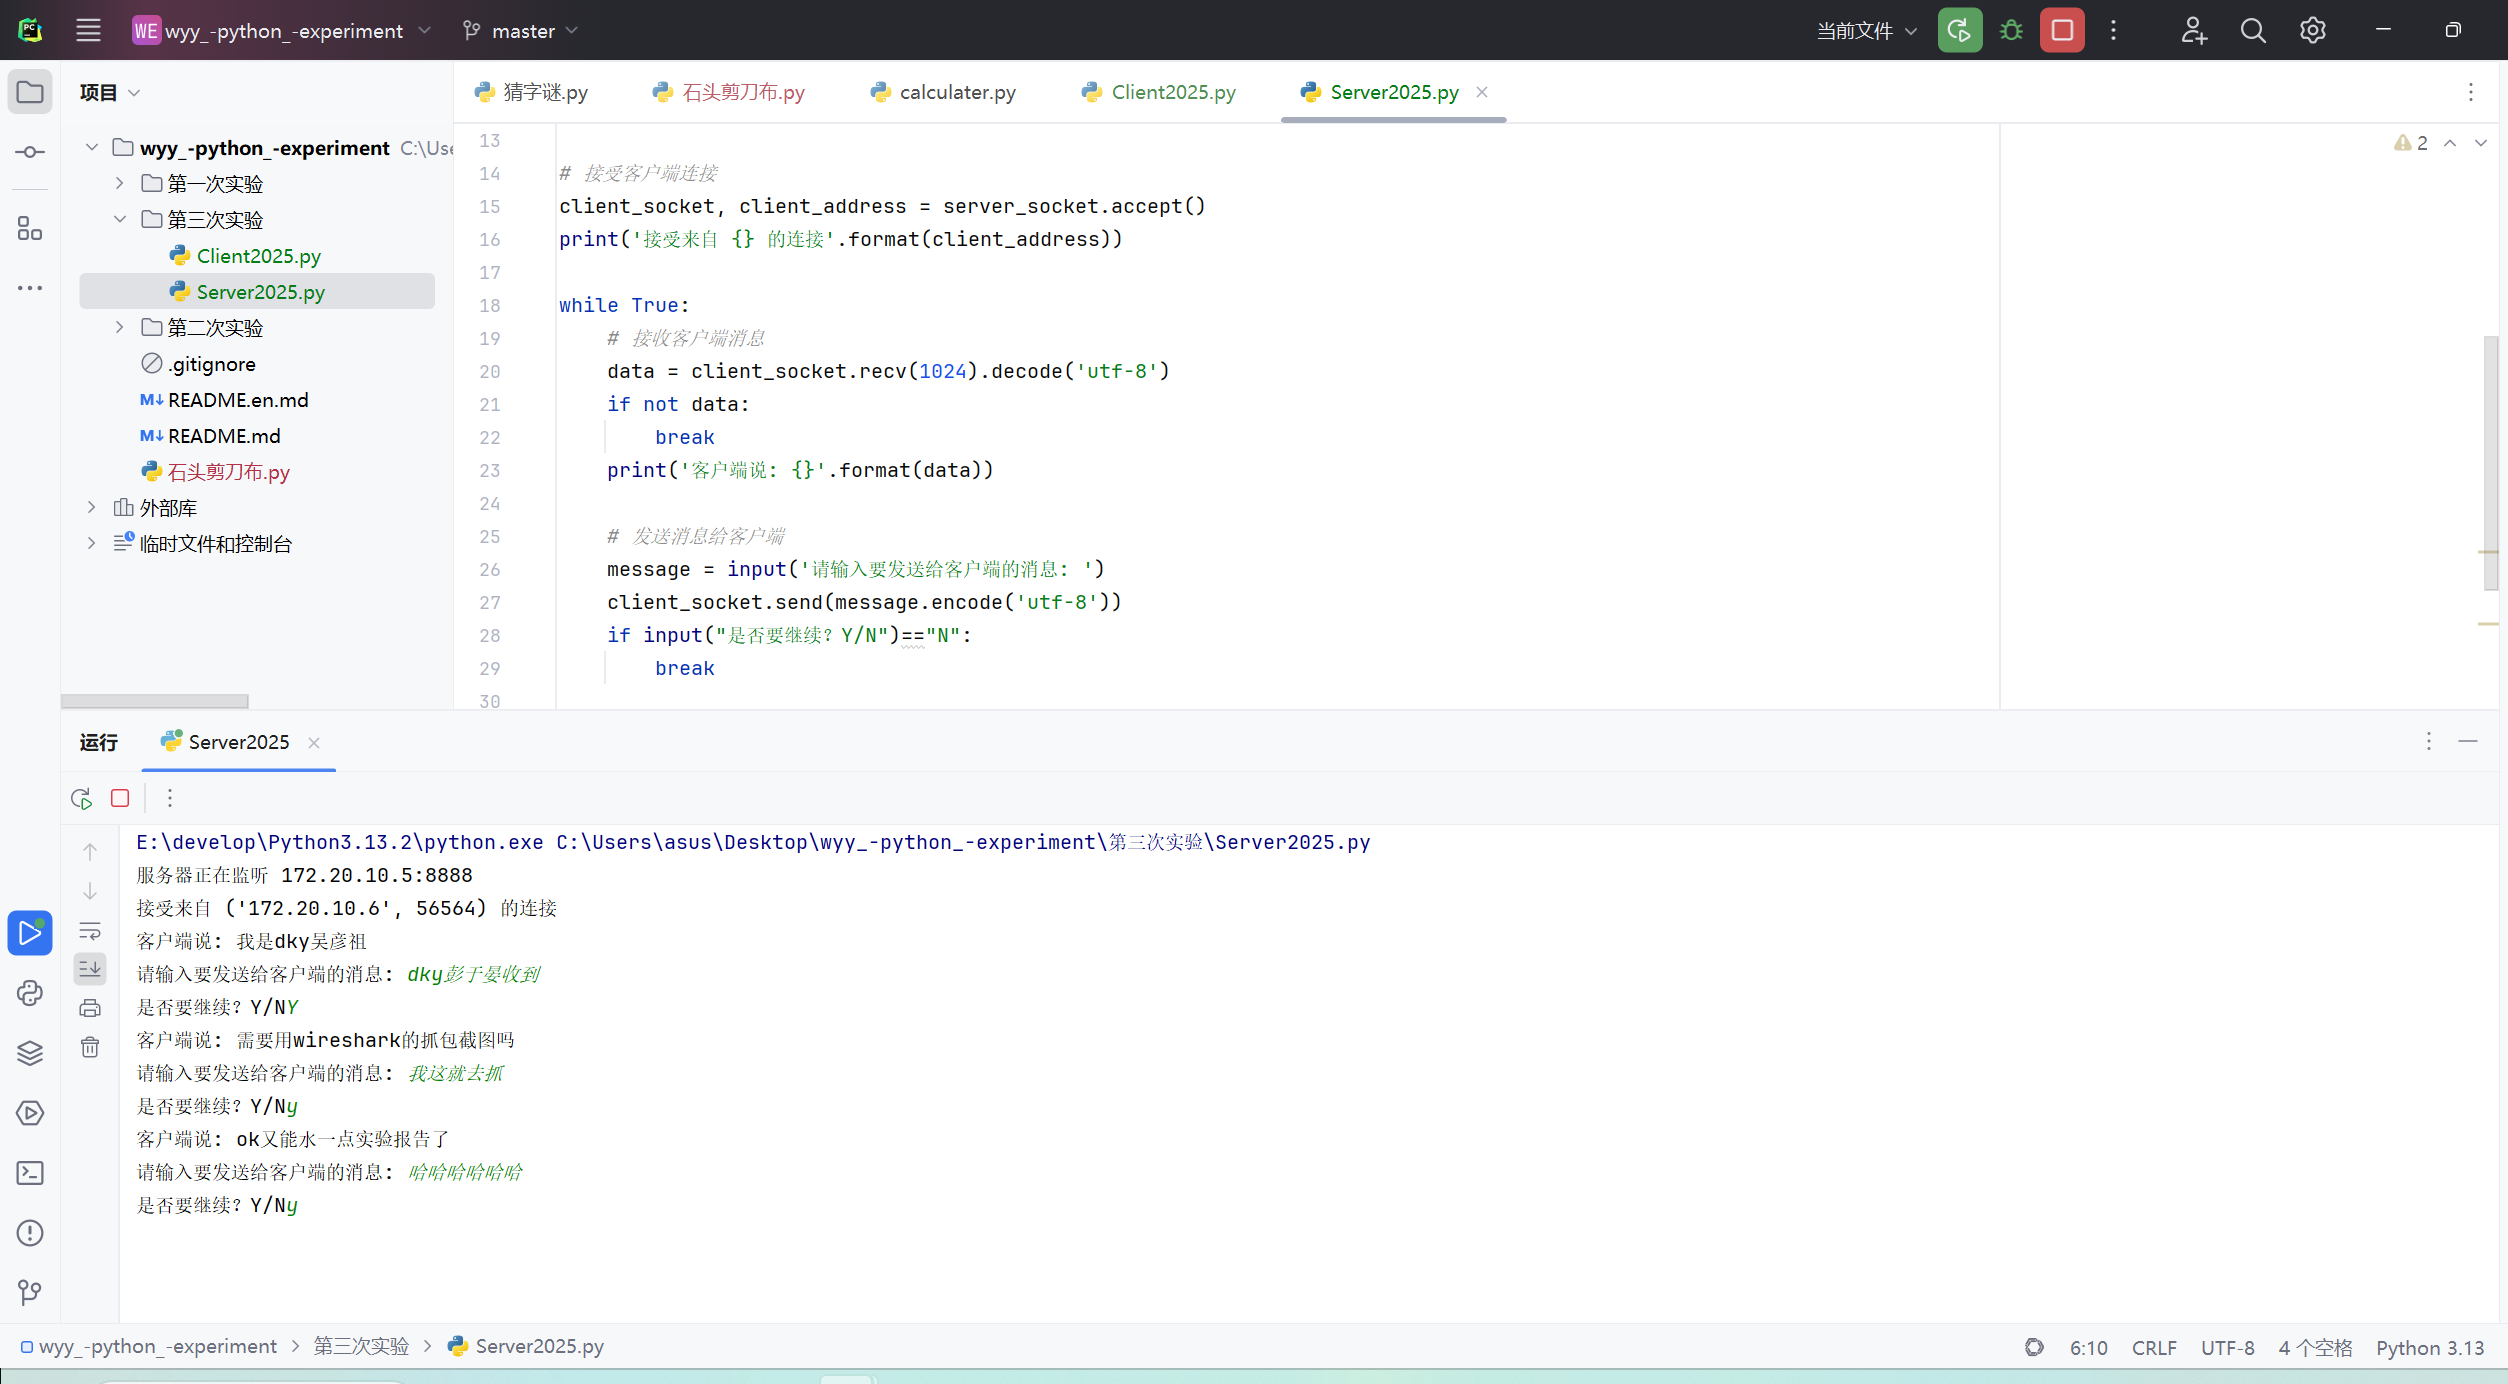
Task: Click the Python 3.13 interpreter in status bar
Action: (2429, 1347)
